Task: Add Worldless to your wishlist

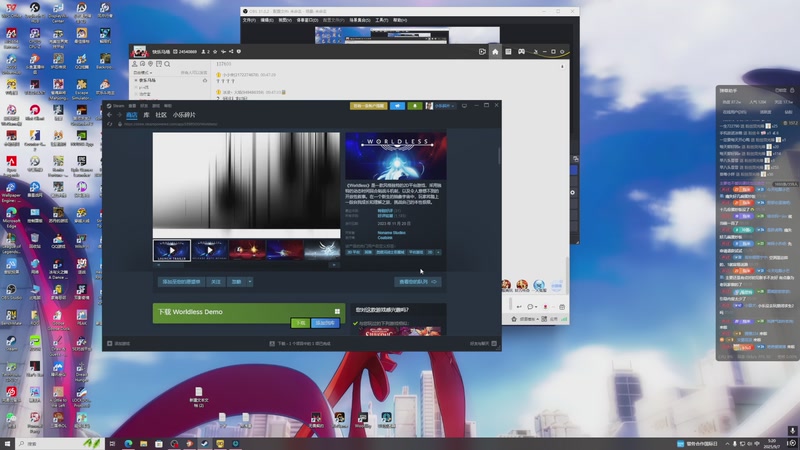Action: (x=181, y=282)
